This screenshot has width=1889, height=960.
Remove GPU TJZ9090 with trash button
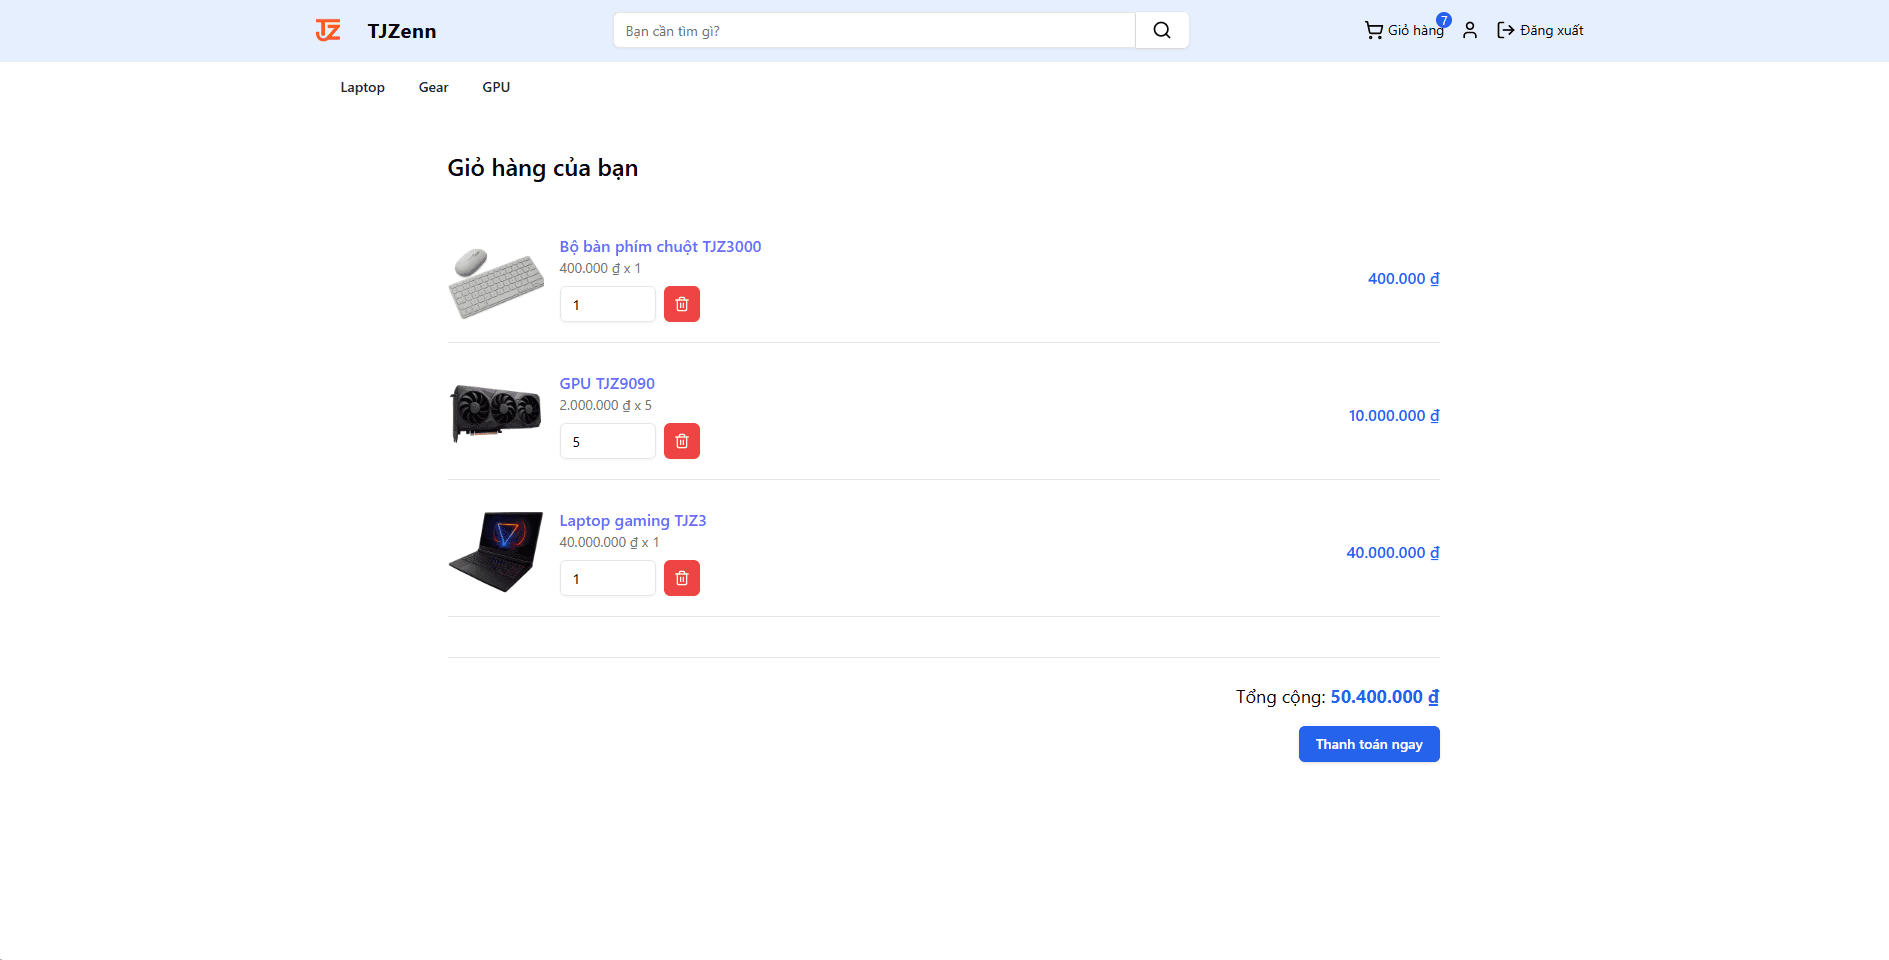point(681,441)
